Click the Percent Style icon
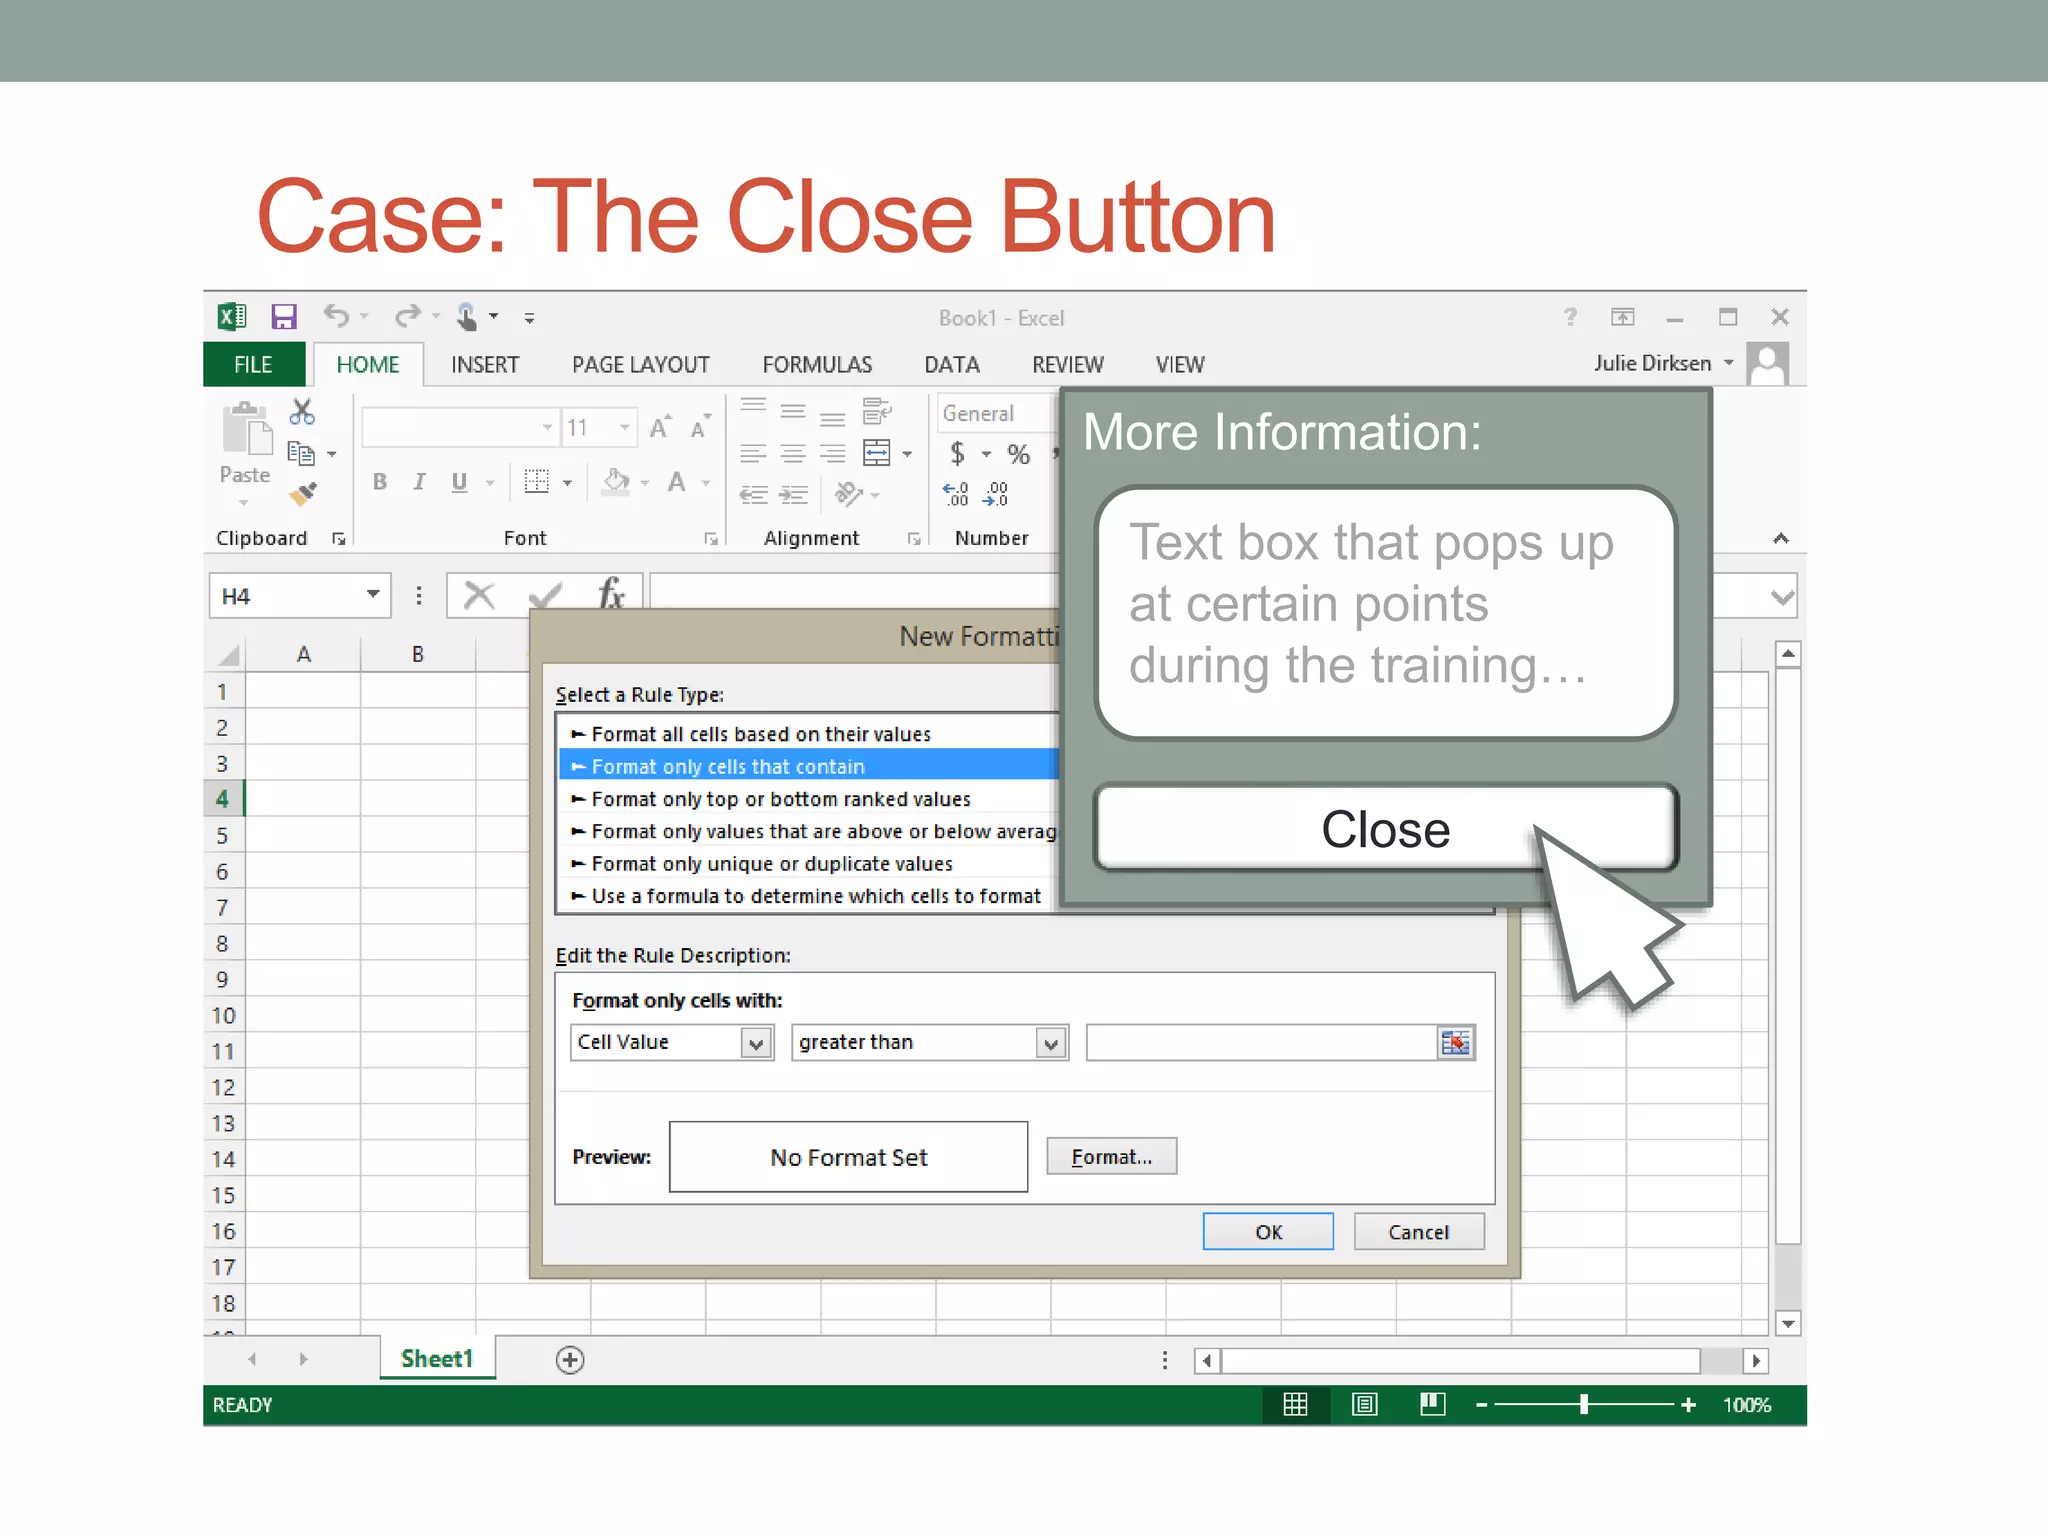Image resolution: width=2048 pixels, height=1536 pixels. [1018, 454]
